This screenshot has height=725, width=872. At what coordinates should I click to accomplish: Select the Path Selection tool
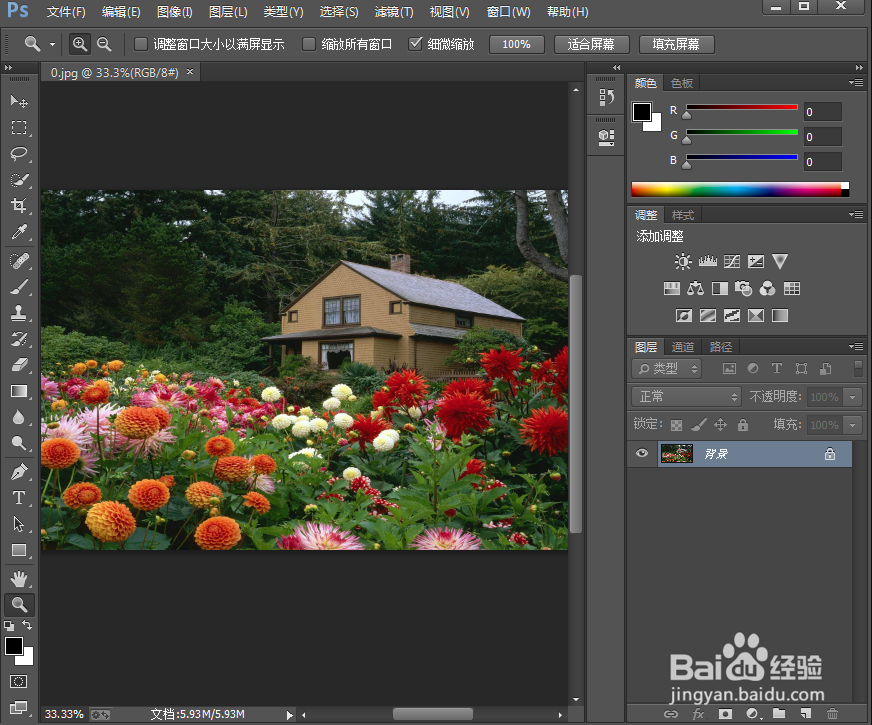coord(19,524)
